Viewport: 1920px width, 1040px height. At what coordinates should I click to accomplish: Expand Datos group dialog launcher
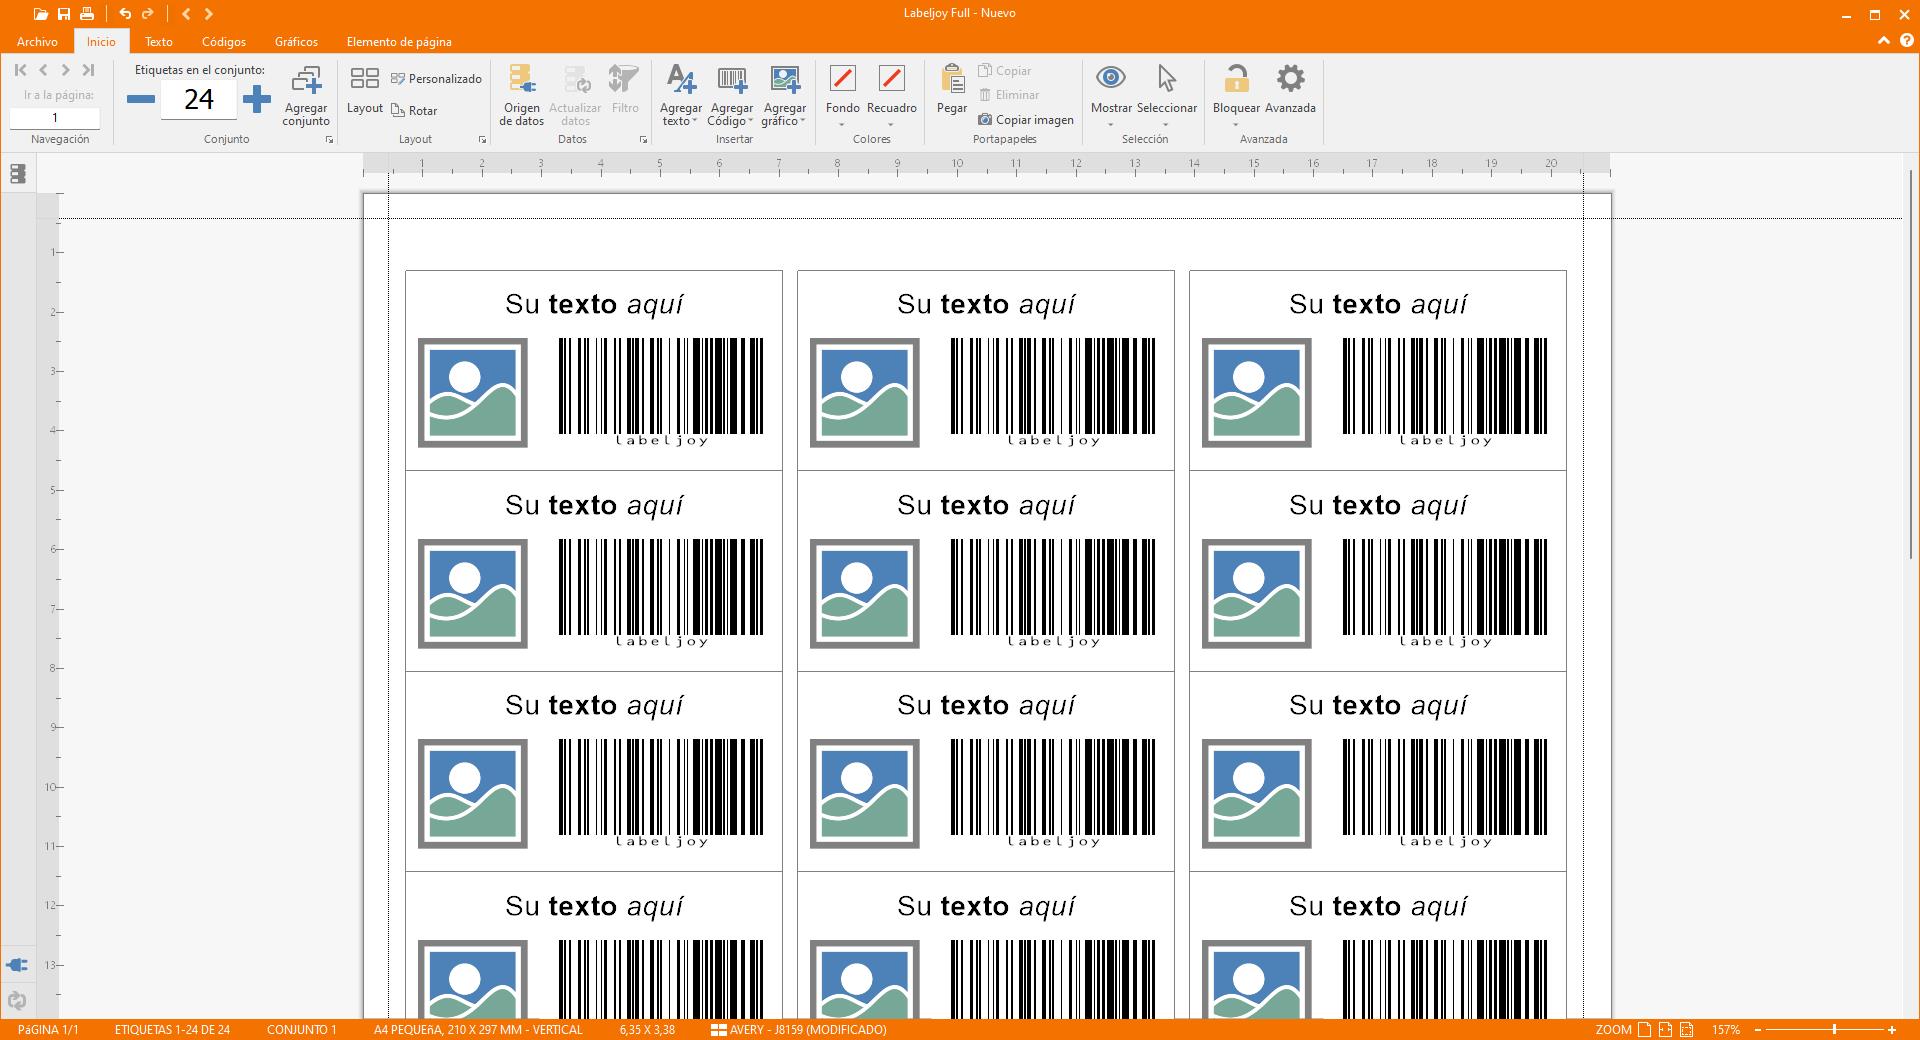(x=643, y=140)
